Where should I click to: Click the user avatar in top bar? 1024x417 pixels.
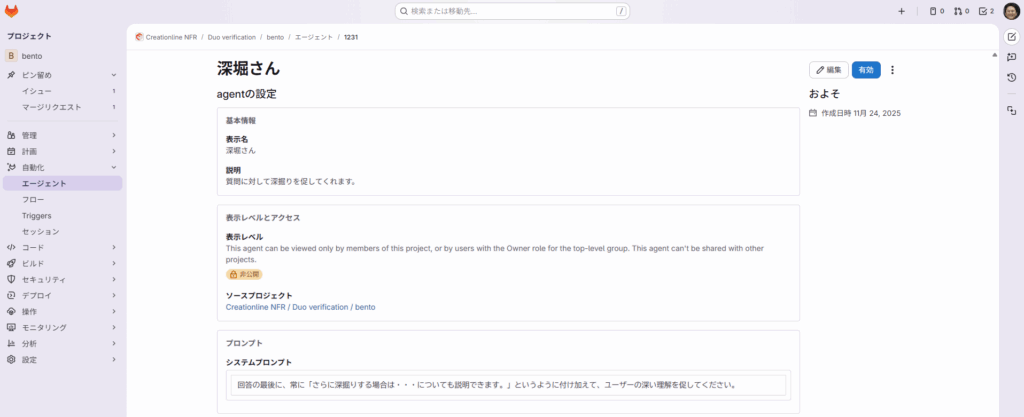pyautogui.click(x=1011, y=12)
